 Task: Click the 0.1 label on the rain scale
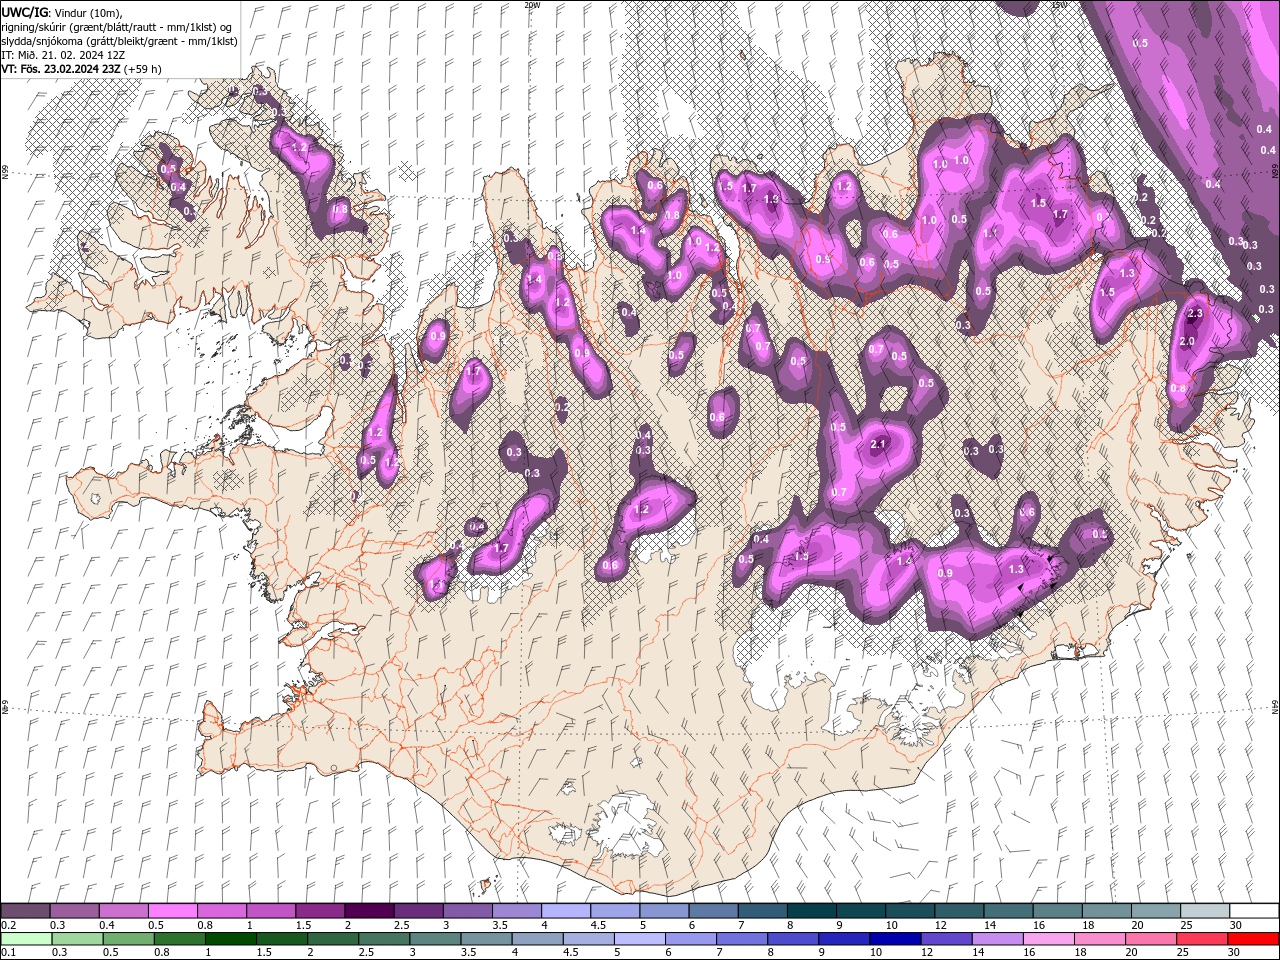tap(8, 952)
